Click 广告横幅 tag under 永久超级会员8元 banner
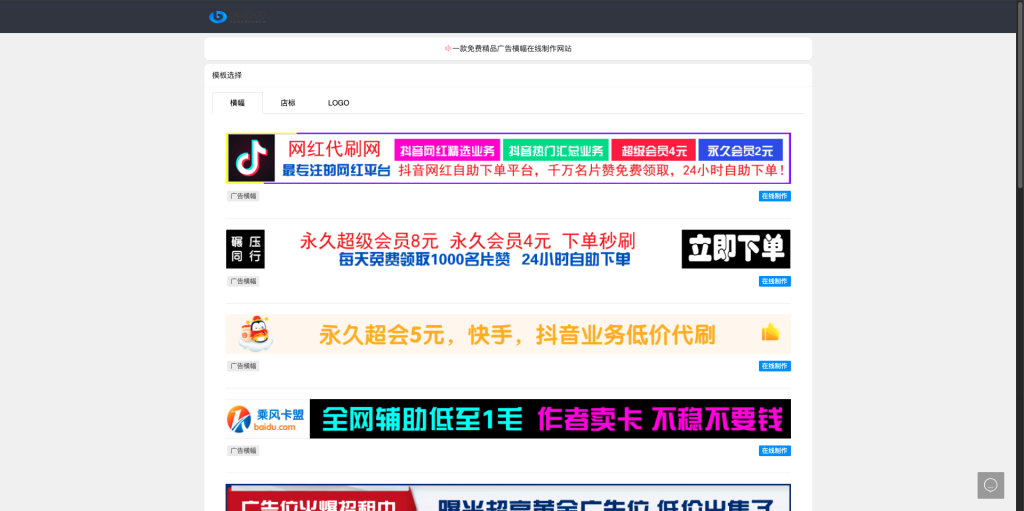 (x=243, y=281)
